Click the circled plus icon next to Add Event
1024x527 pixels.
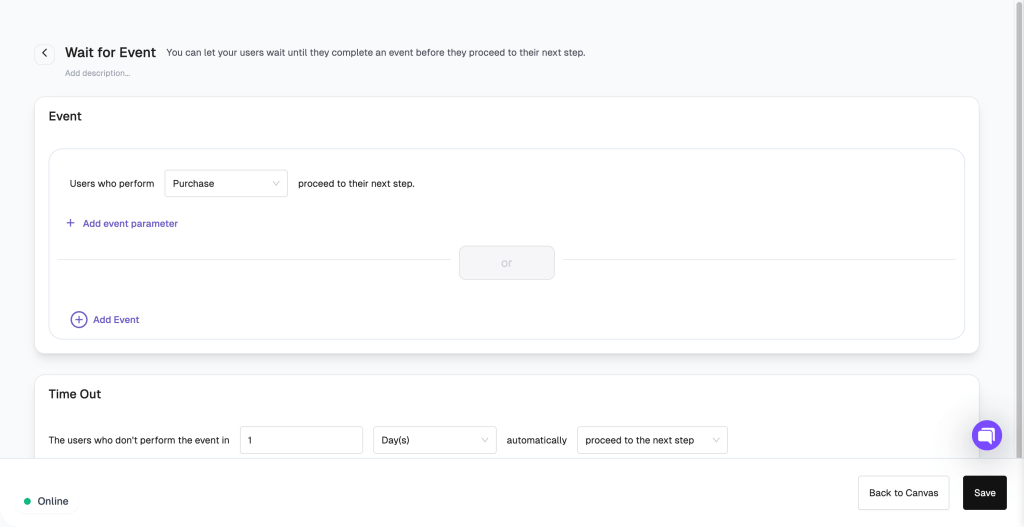click(x=78, y=319)
